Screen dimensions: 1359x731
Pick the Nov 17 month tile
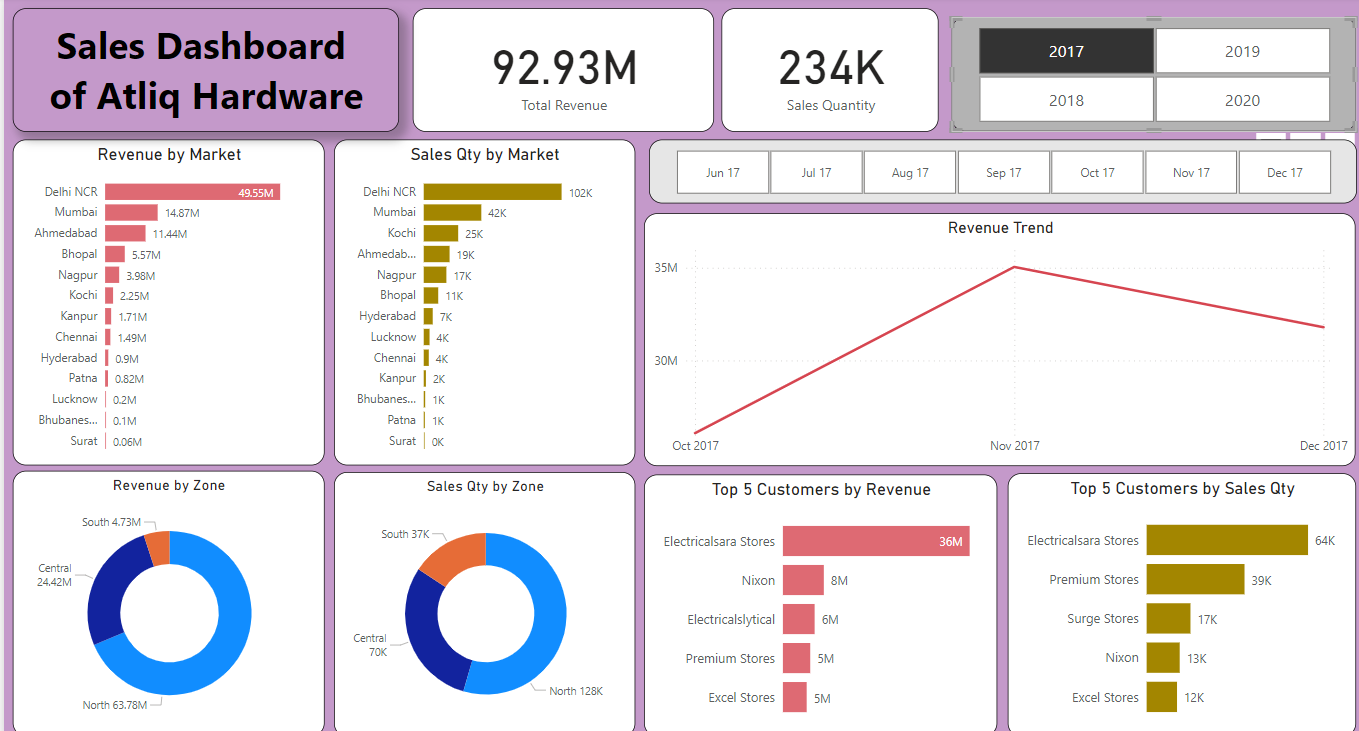click(x=1191, y=173)
